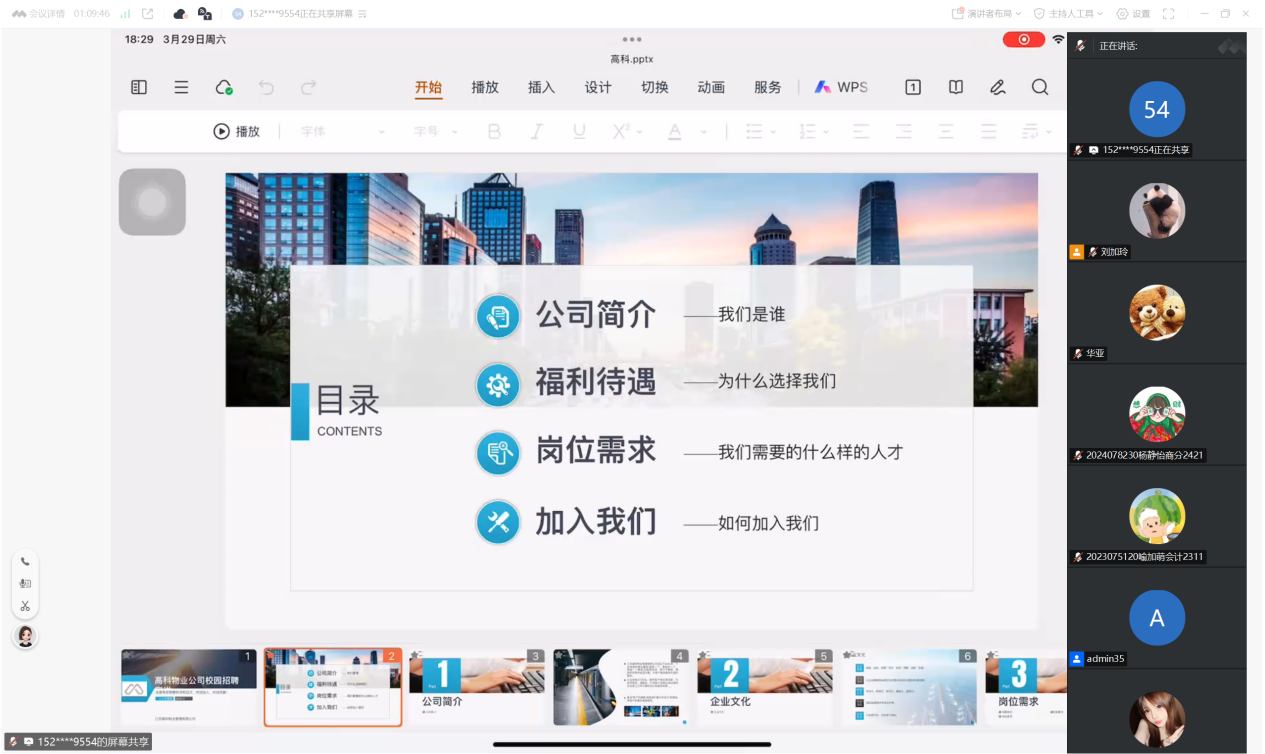
Task: Open the 动画 tab
Action: coord(711,88)
